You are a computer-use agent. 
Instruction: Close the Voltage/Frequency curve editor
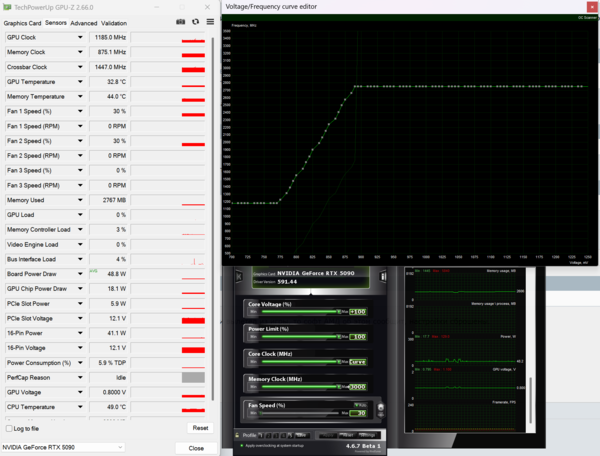[591, 7]
